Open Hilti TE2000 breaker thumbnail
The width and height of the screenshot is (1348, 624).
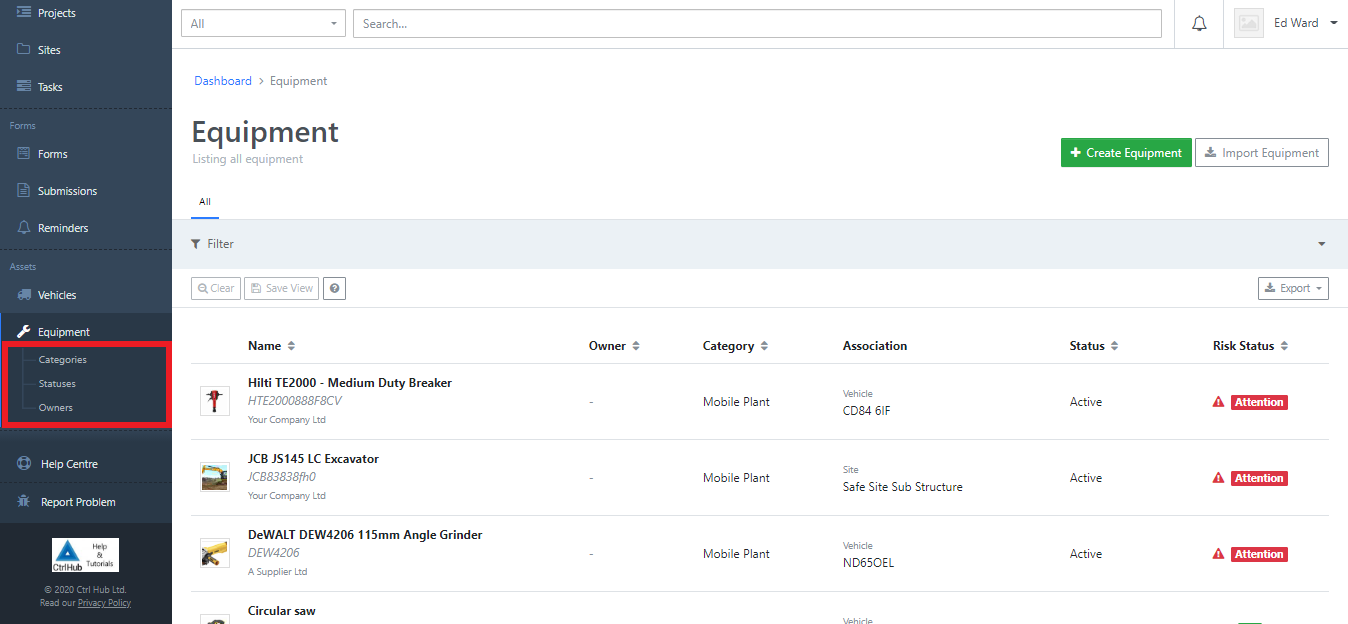(215, 401)
